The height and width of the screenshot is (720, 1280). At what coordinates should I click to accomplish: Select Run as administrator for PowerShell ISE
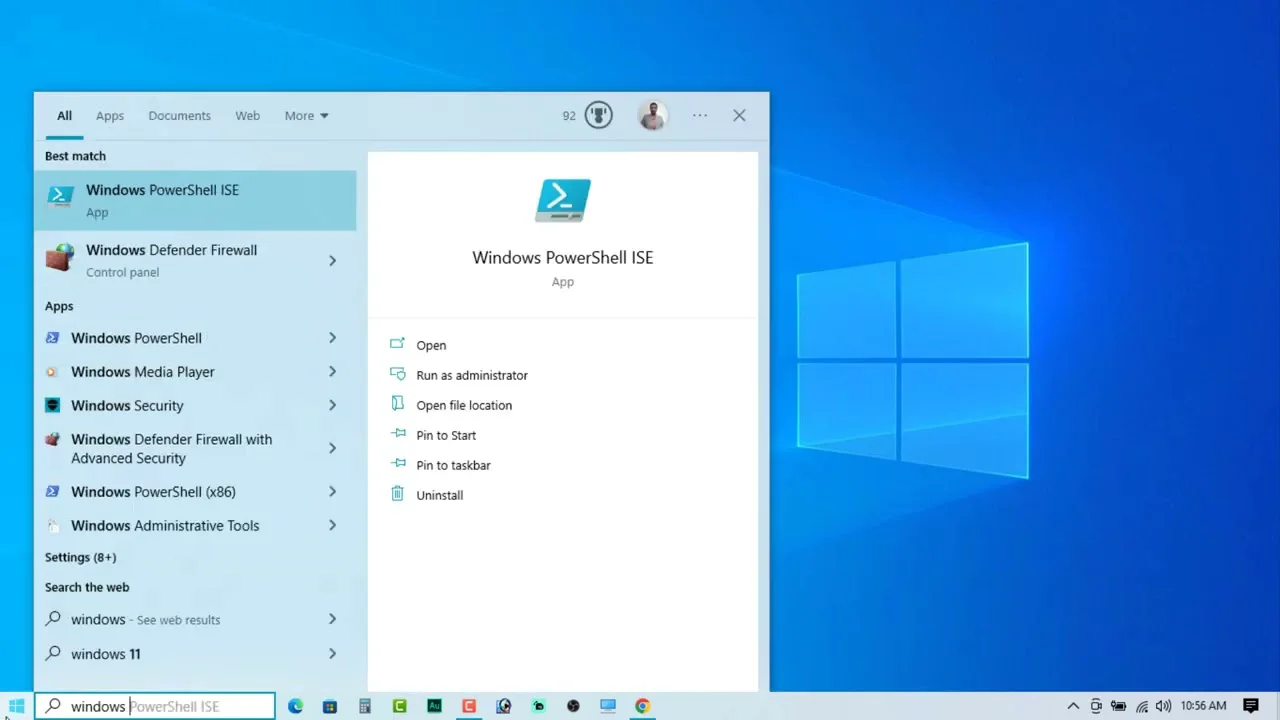(471, 375)
